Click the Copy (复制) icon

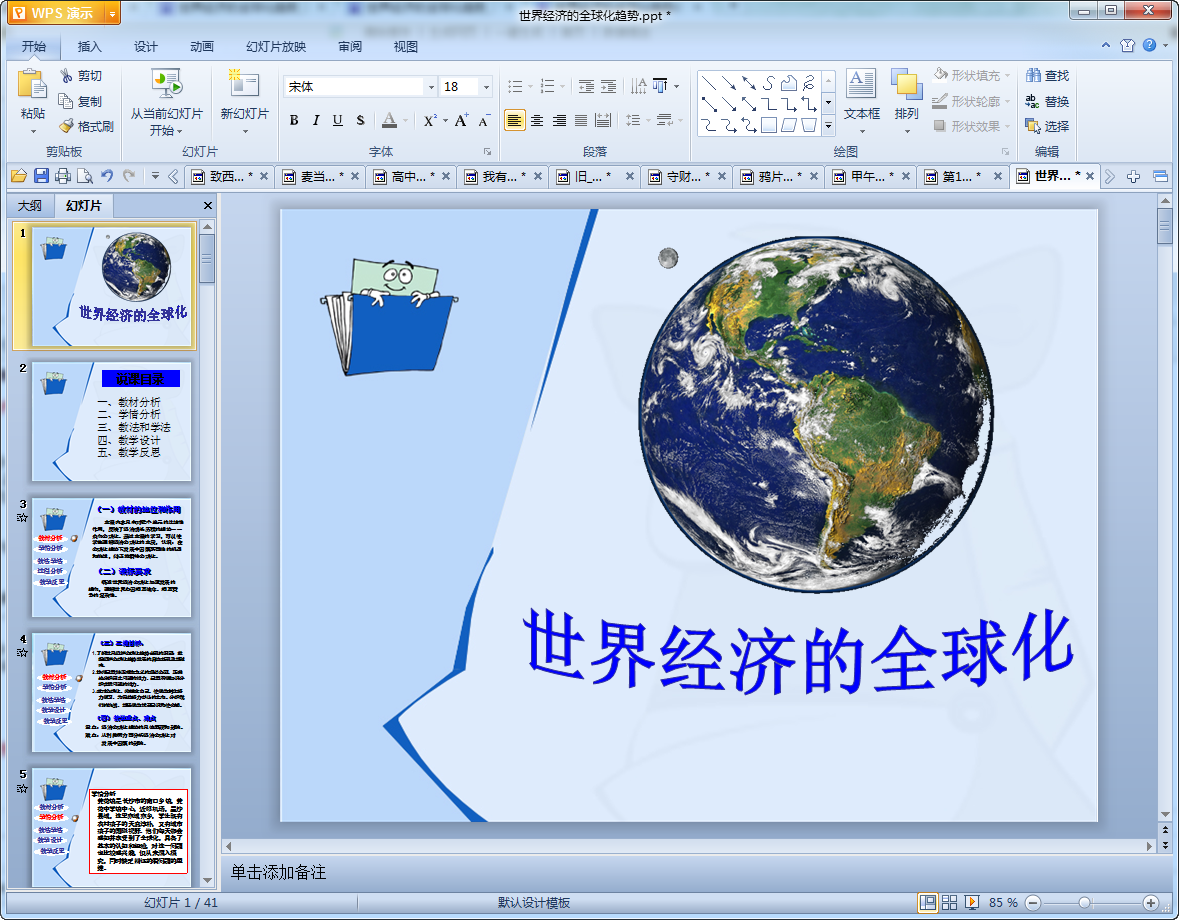pyautogui.click(x=66, y=101)
